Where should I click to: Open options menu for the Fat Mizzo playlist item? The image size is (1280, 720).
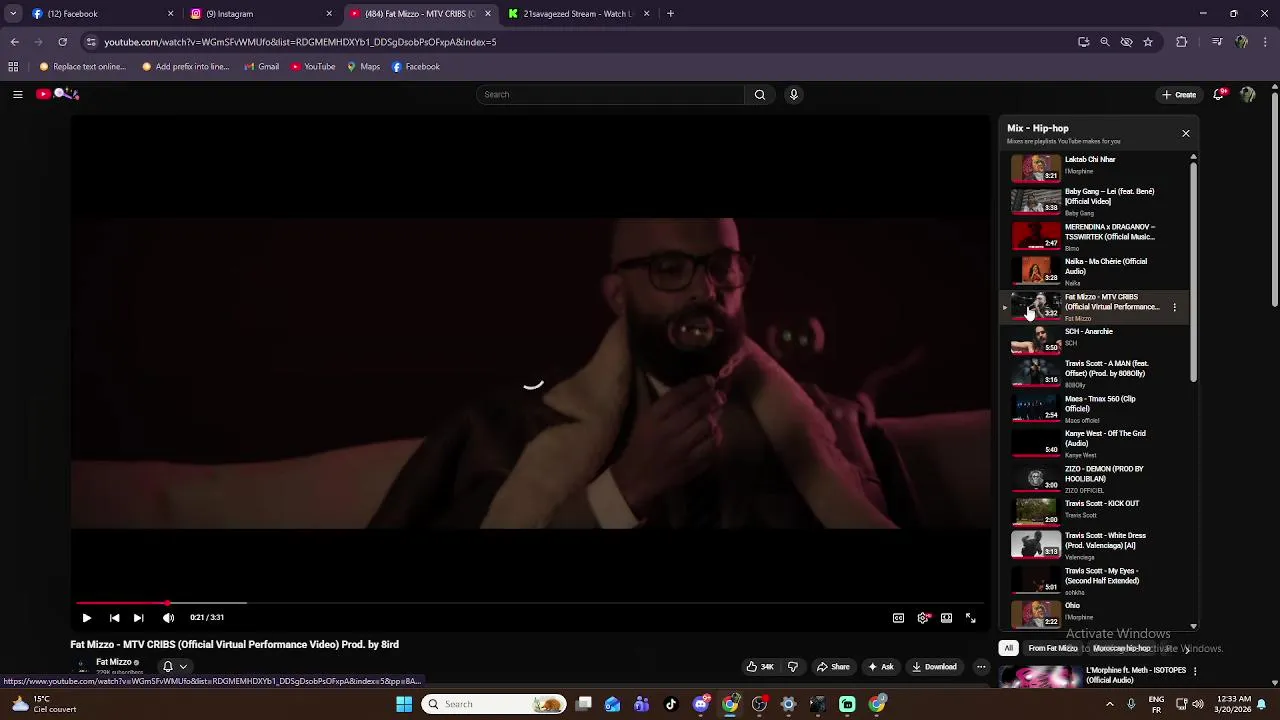coord(1174,307)
